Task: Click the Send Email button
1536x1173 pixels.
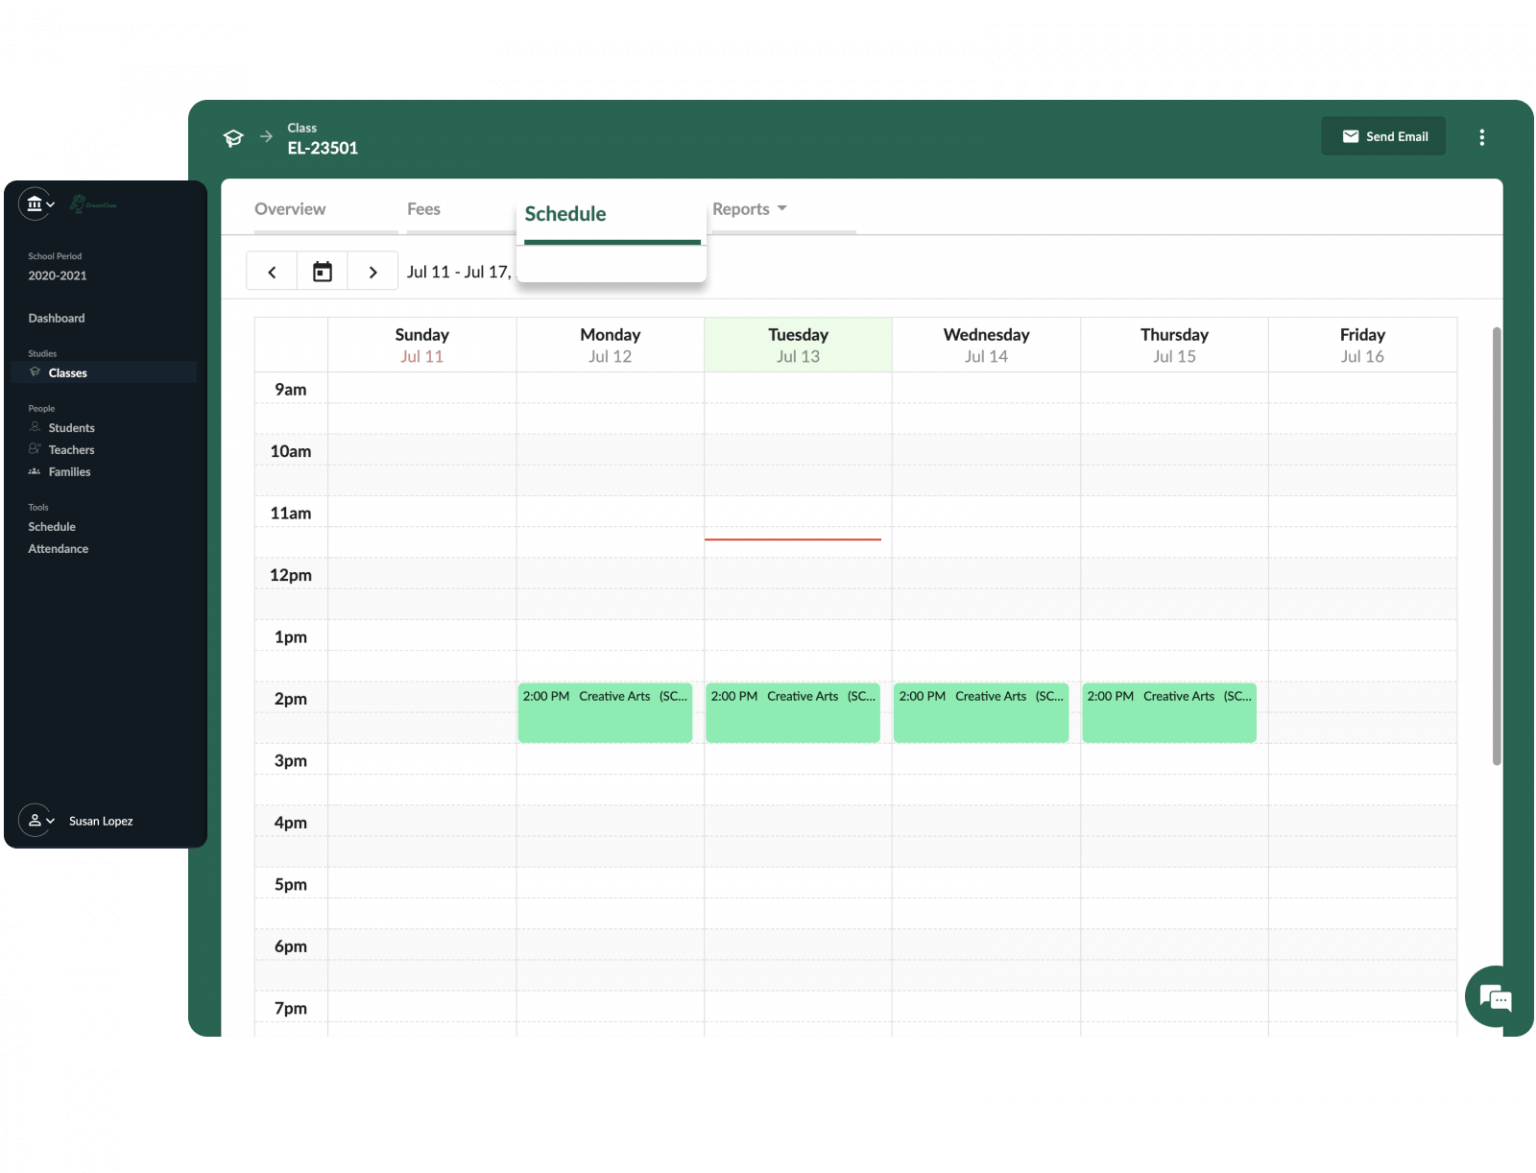Action: pos(1384,135)
